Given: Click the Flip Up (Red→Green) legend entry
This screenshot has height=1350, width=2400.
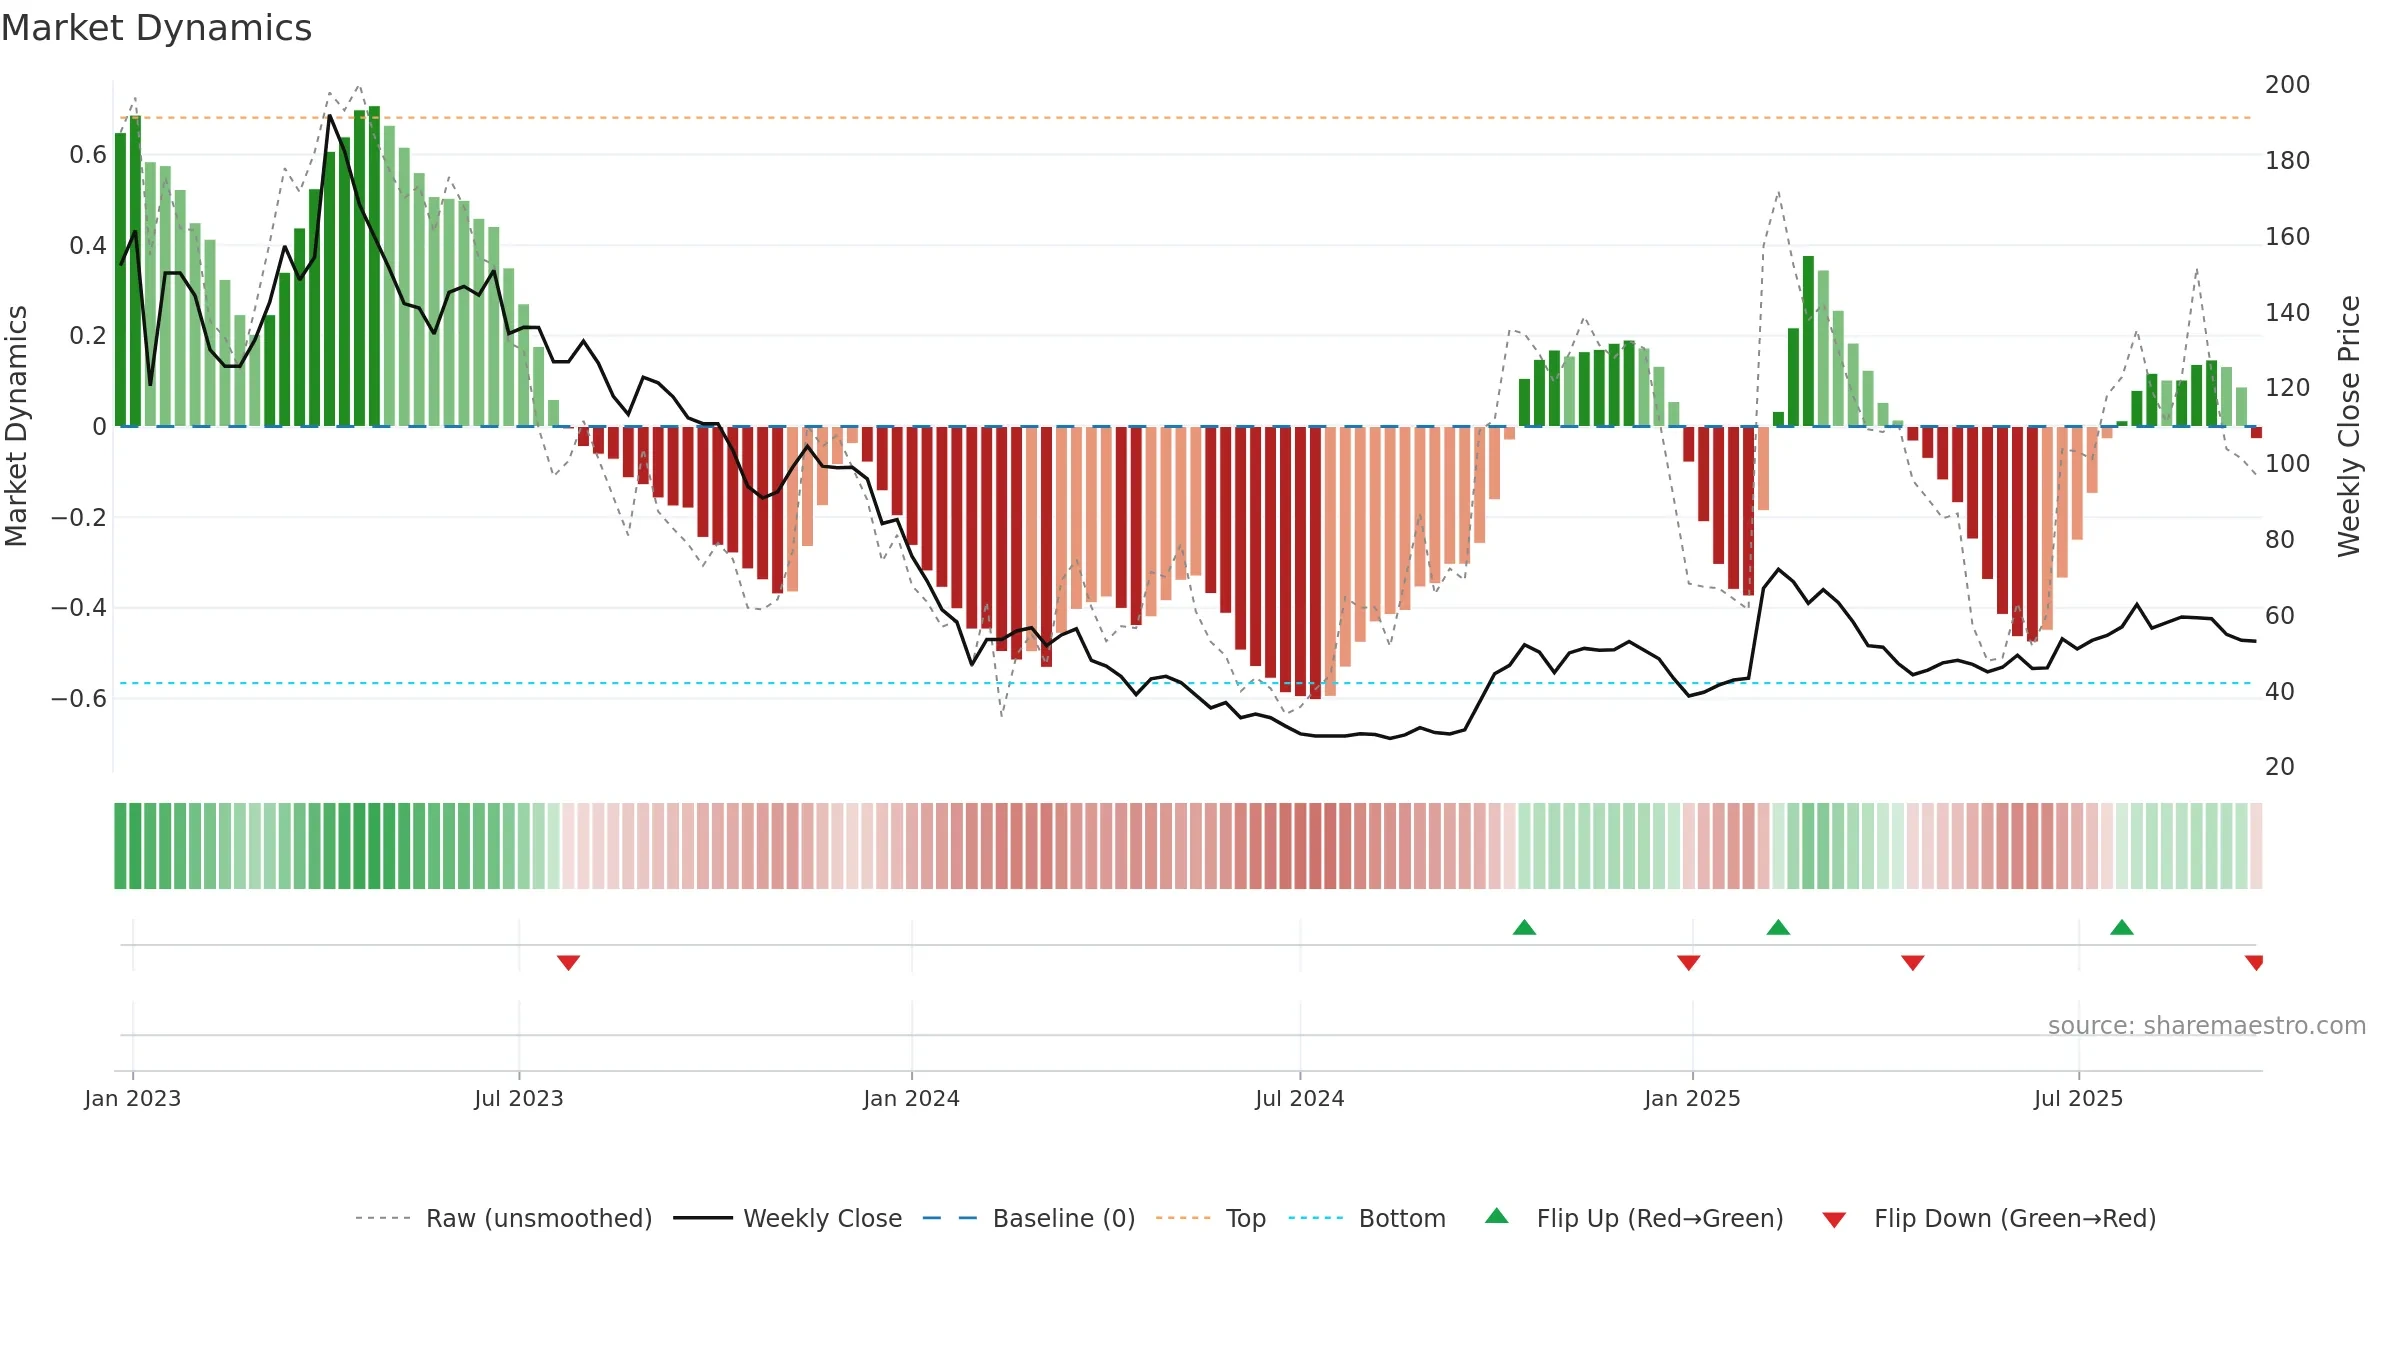Looking at the screenshot, I should (1634, 1218).
